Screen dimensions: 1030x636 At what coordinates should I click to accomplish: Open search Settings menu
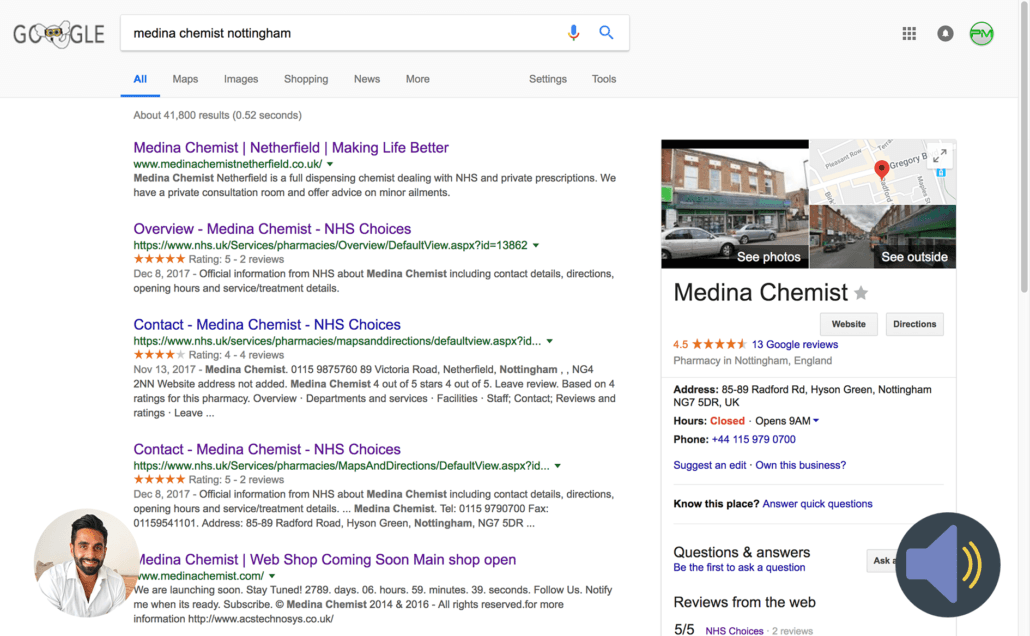(x=548, y=79)
